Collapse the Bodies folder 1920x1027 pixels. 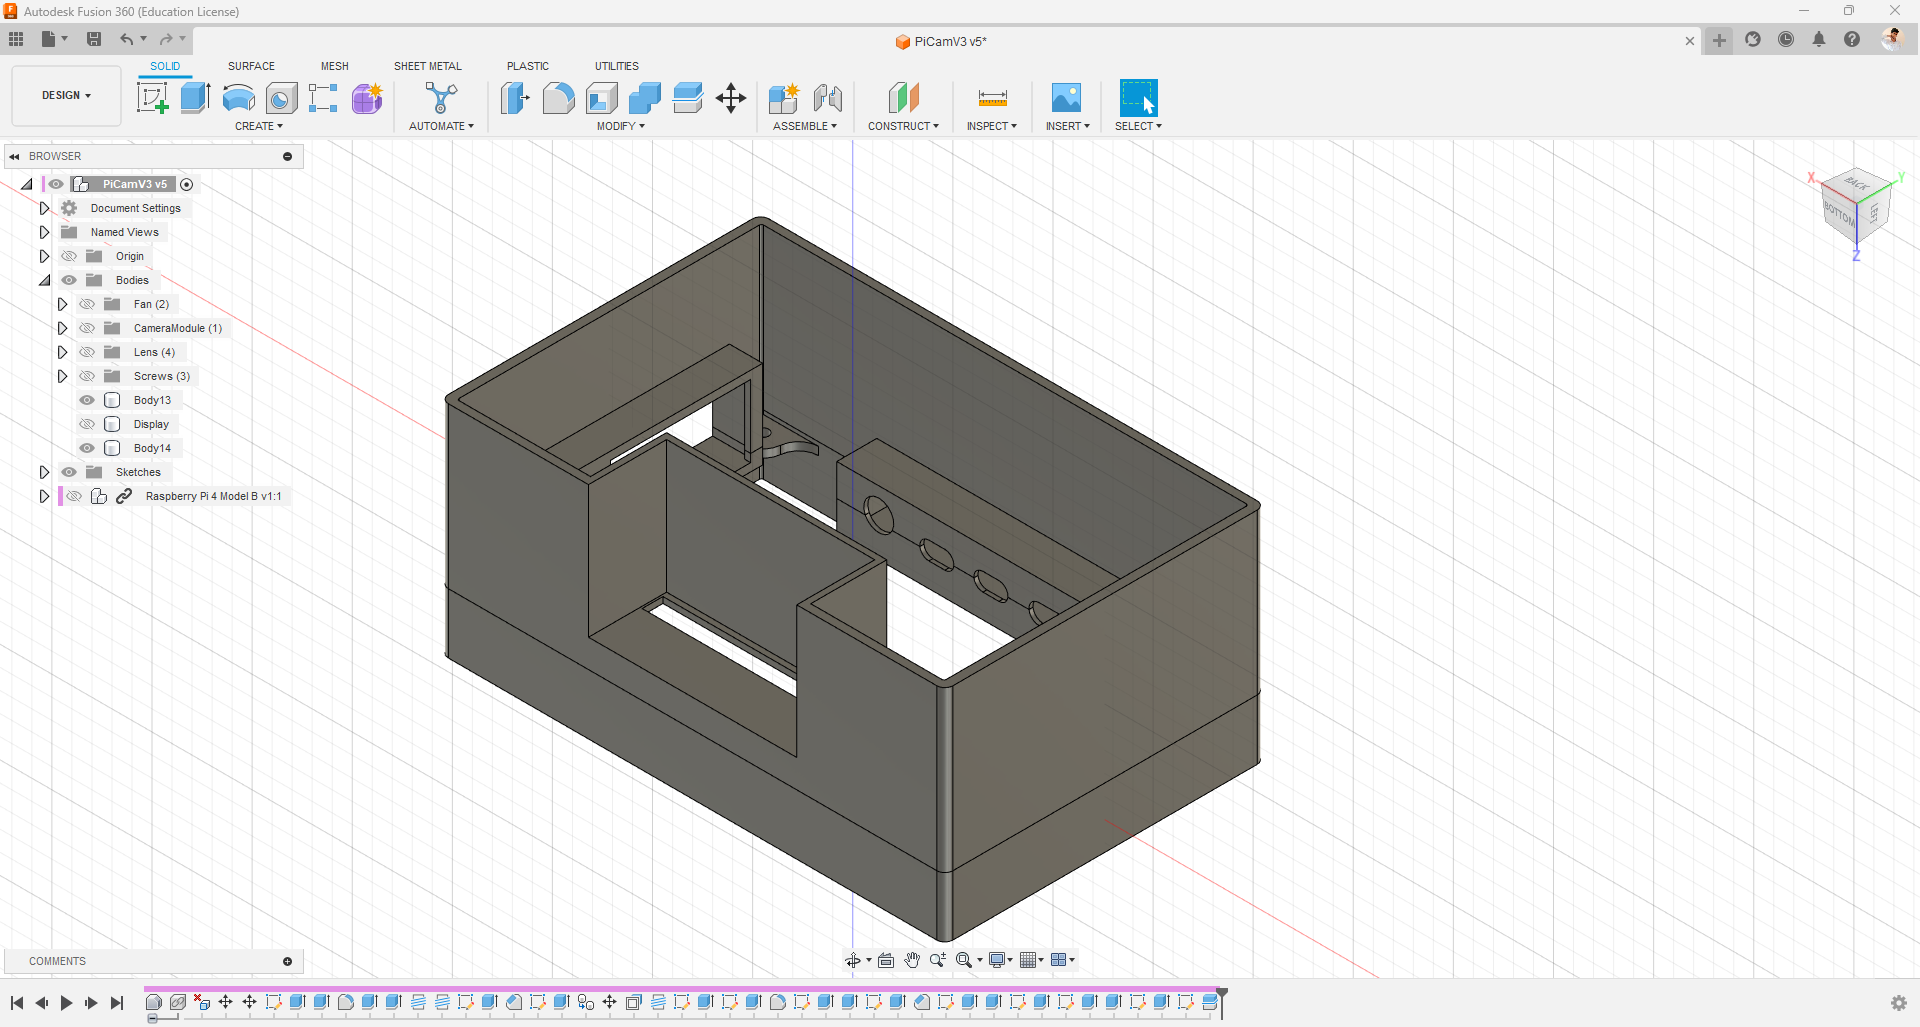click(44, 280)
